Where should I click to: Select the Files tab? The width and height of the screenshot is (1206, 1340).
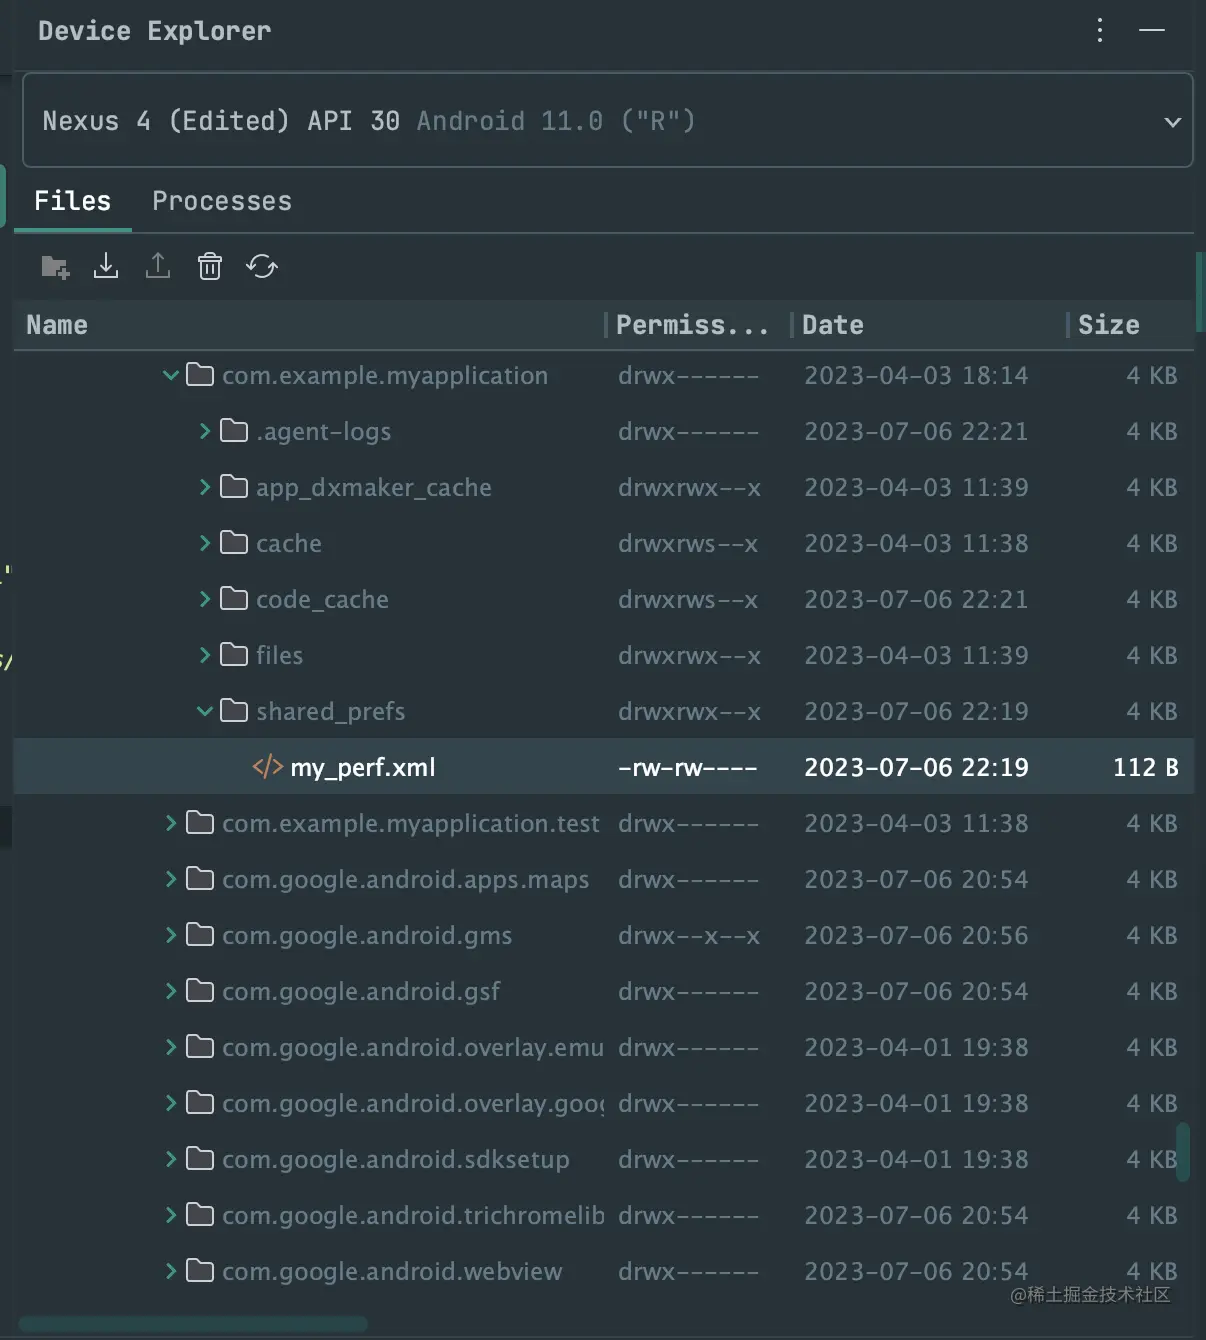click(x=73, y=201)
